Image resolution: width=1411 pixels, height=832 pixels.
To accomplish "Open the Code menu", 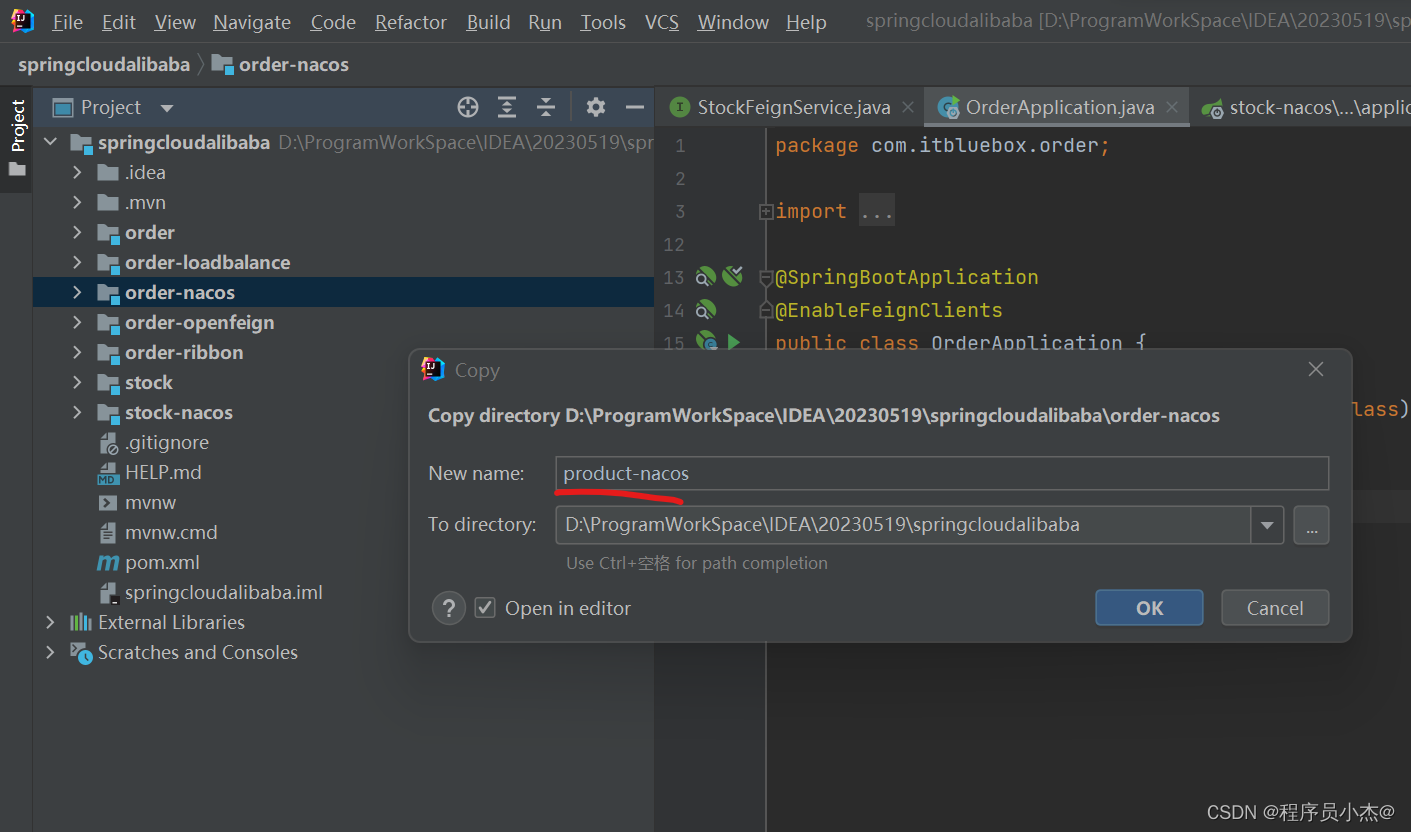I will (x=333, y=22).
